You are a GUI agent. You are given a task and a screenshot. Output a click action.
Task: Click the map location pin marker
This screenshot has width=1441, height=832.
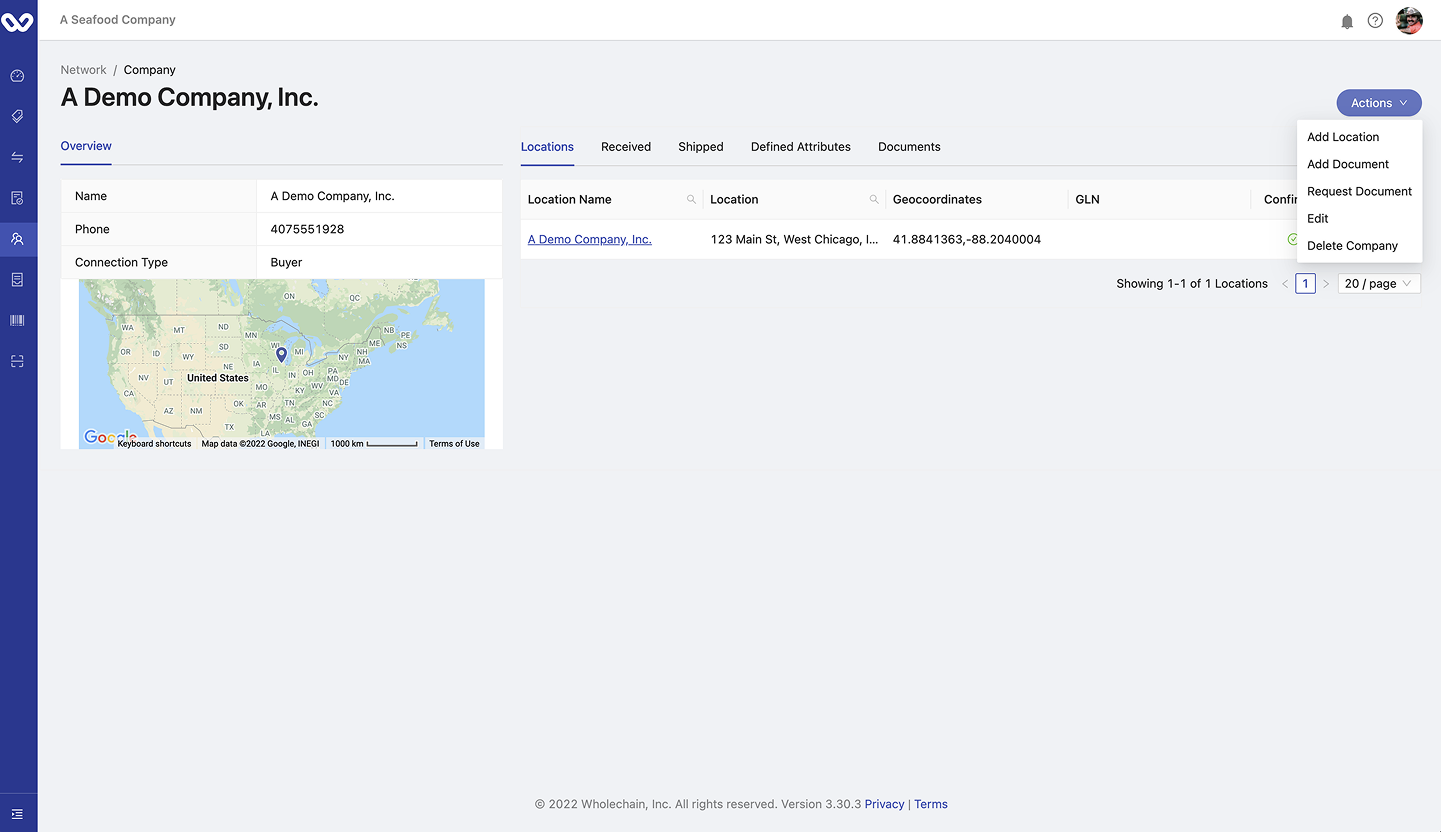pyautogui.click(x=281, y=354)
